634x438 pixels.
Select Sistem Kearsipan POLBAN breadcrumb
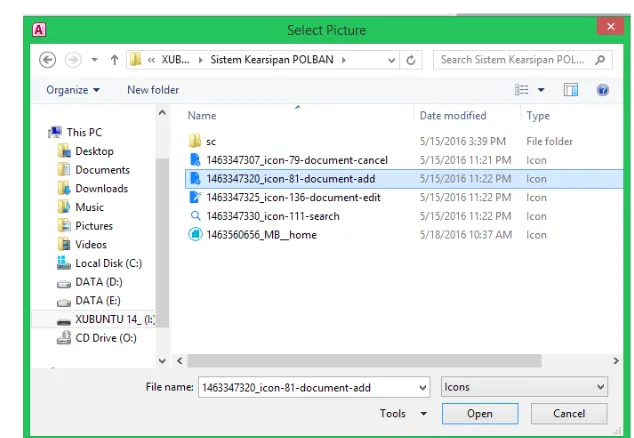point(272,60)
